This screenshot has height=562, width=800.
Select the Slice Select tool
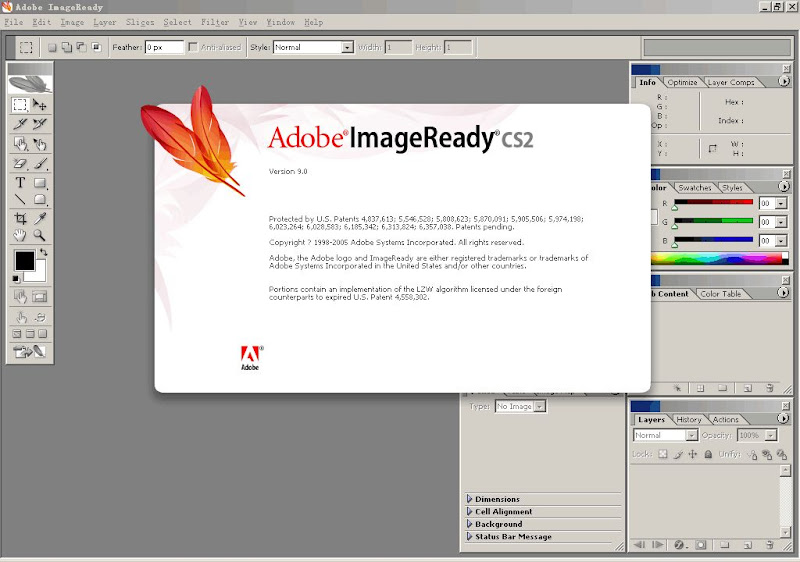(x=40, y=123)
